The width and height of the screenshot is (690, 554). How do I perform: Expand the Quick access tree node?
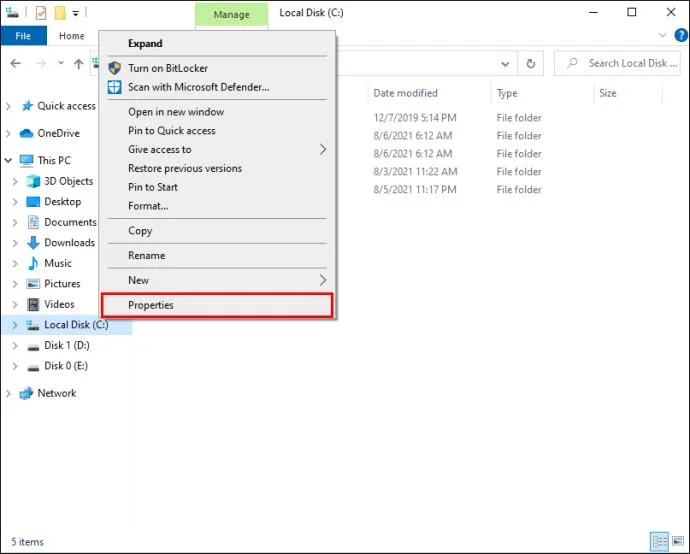click(8, 106)
